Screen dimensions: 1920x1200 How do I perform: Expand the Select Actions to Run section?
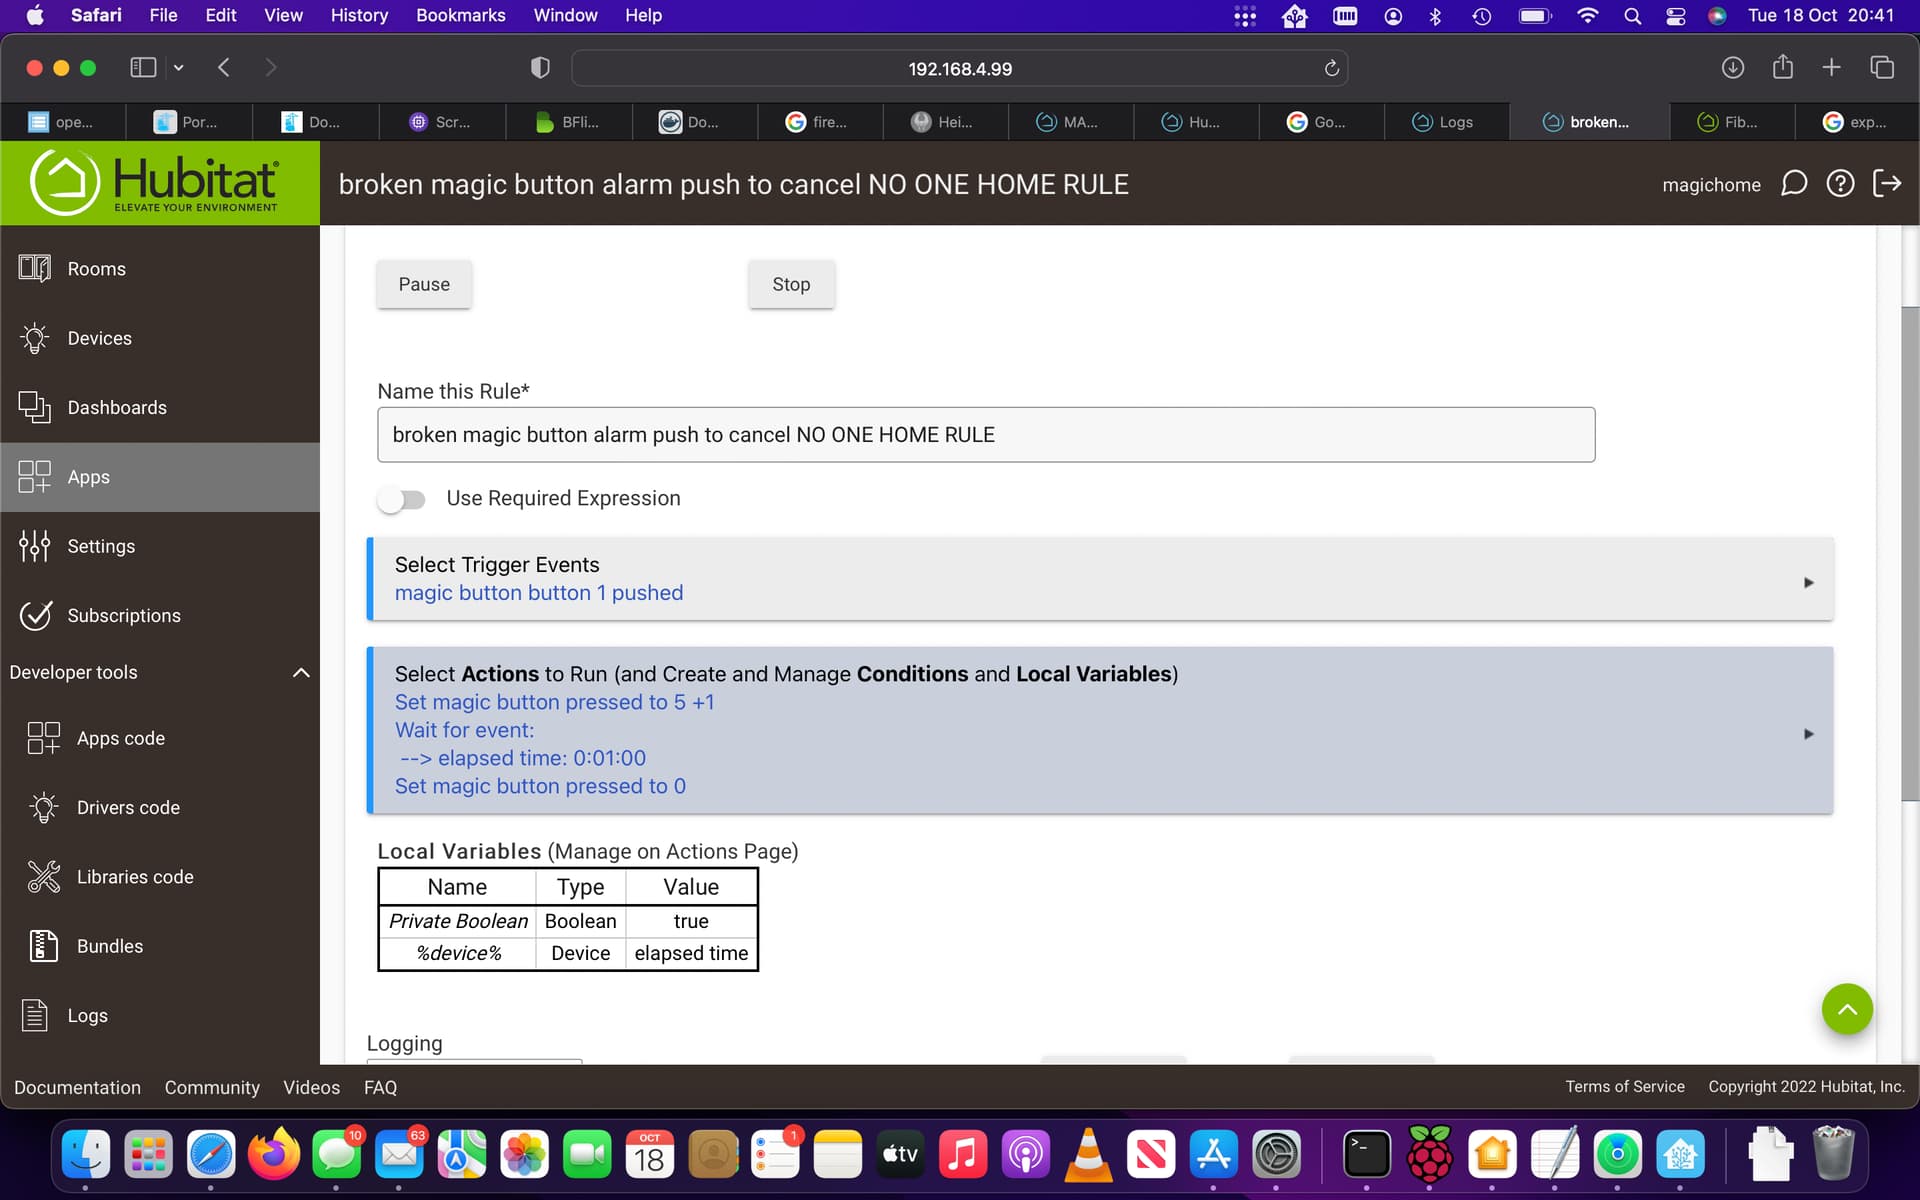click(1808, 733)
